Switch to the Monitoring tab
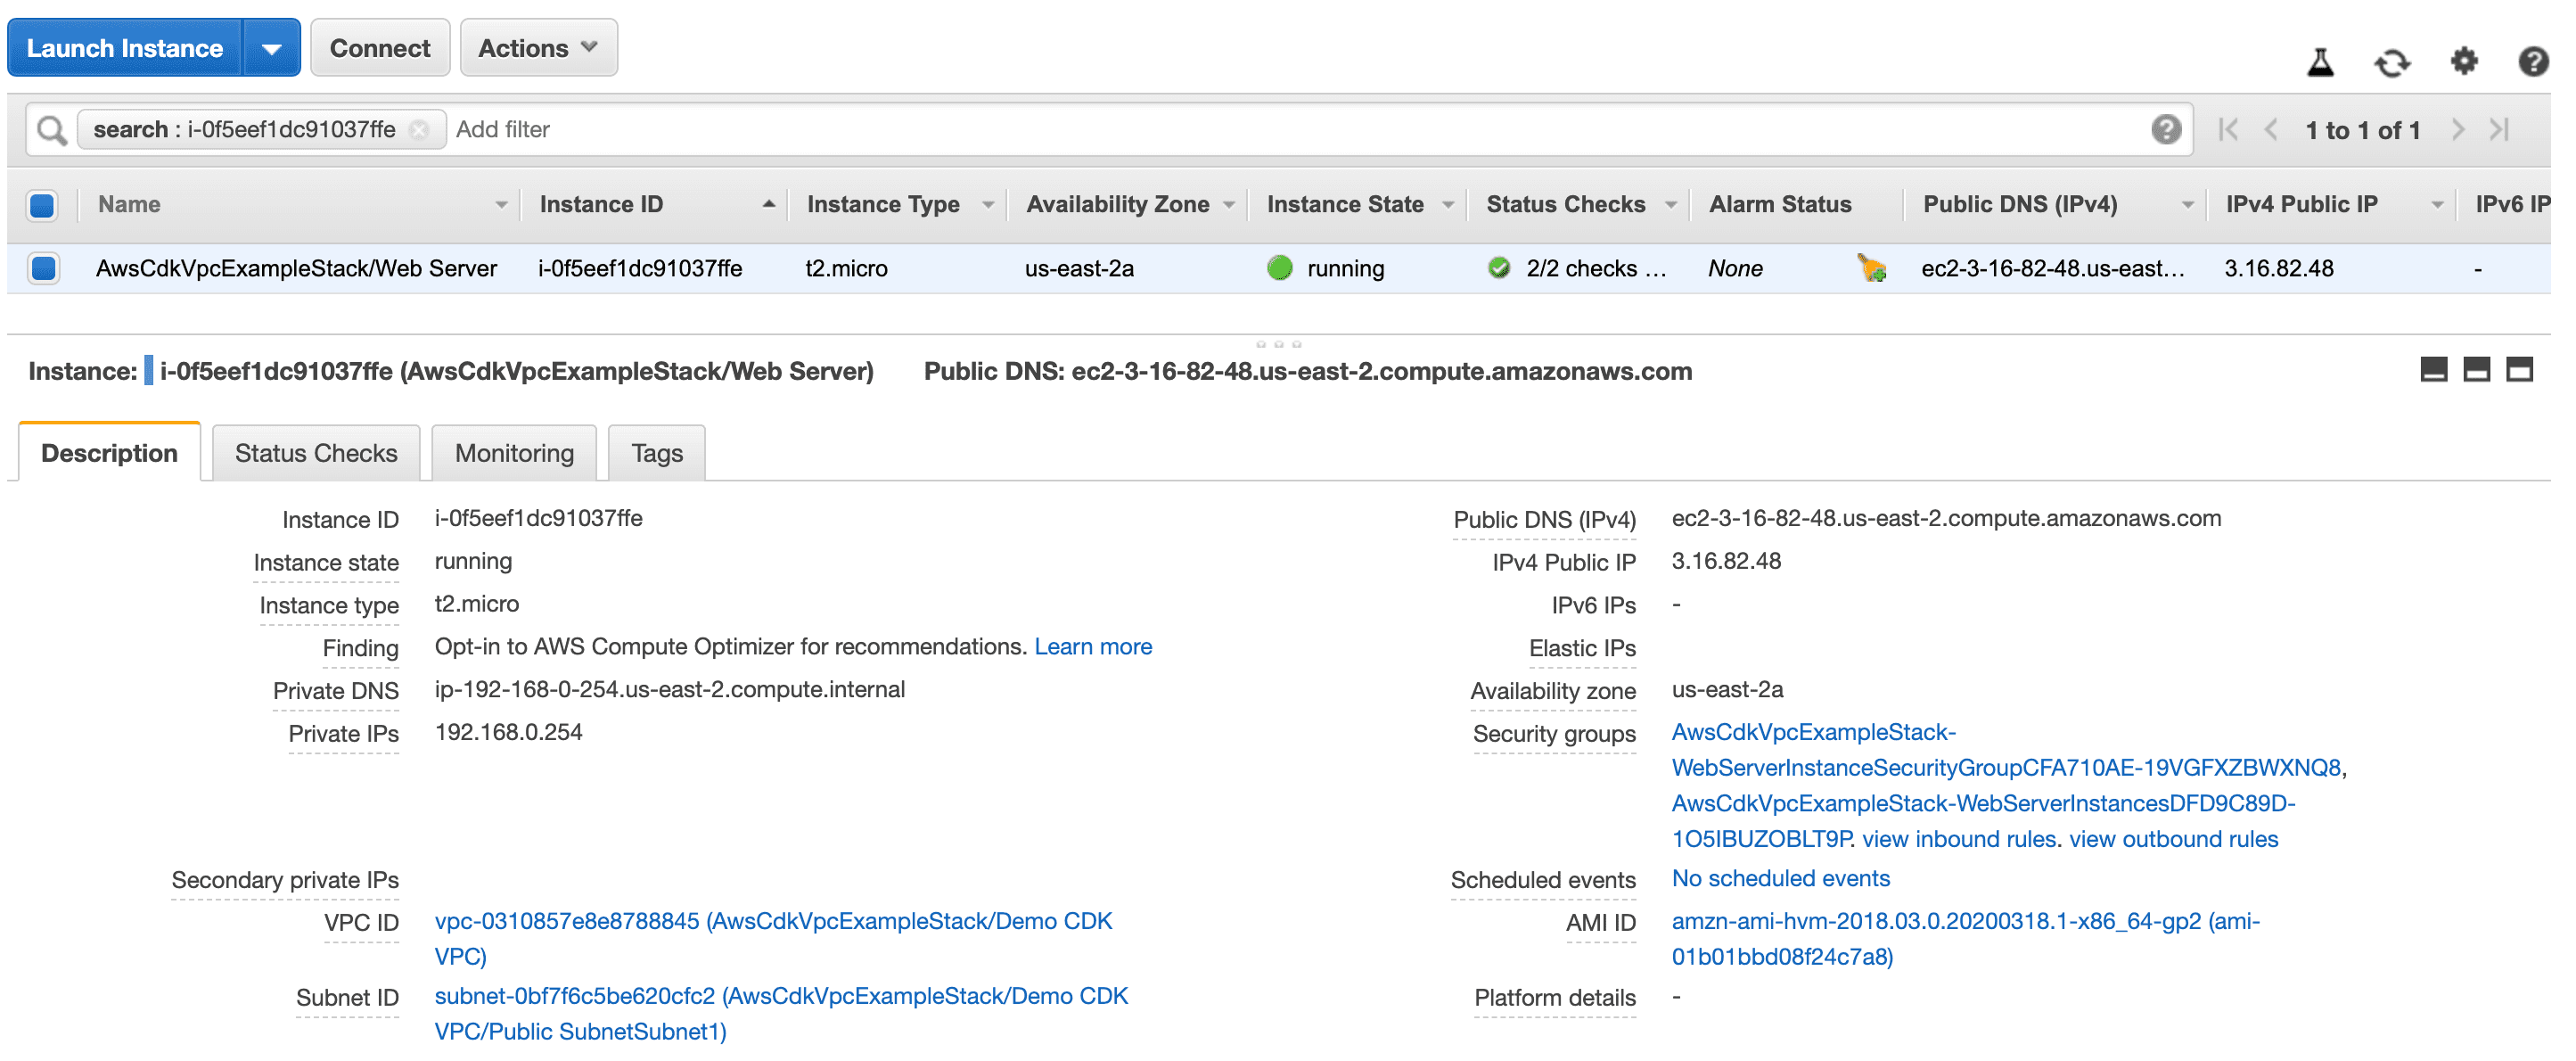 tap(514, 453)
